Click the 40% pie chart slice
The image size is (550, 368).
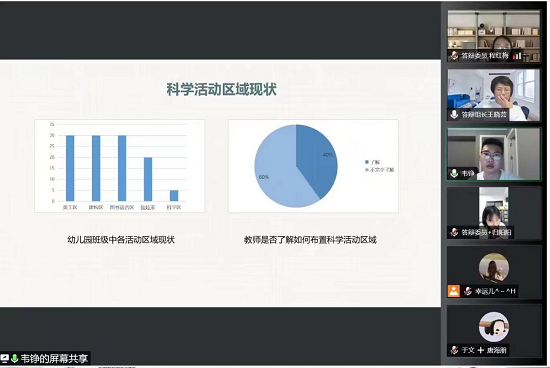[316, 158]
